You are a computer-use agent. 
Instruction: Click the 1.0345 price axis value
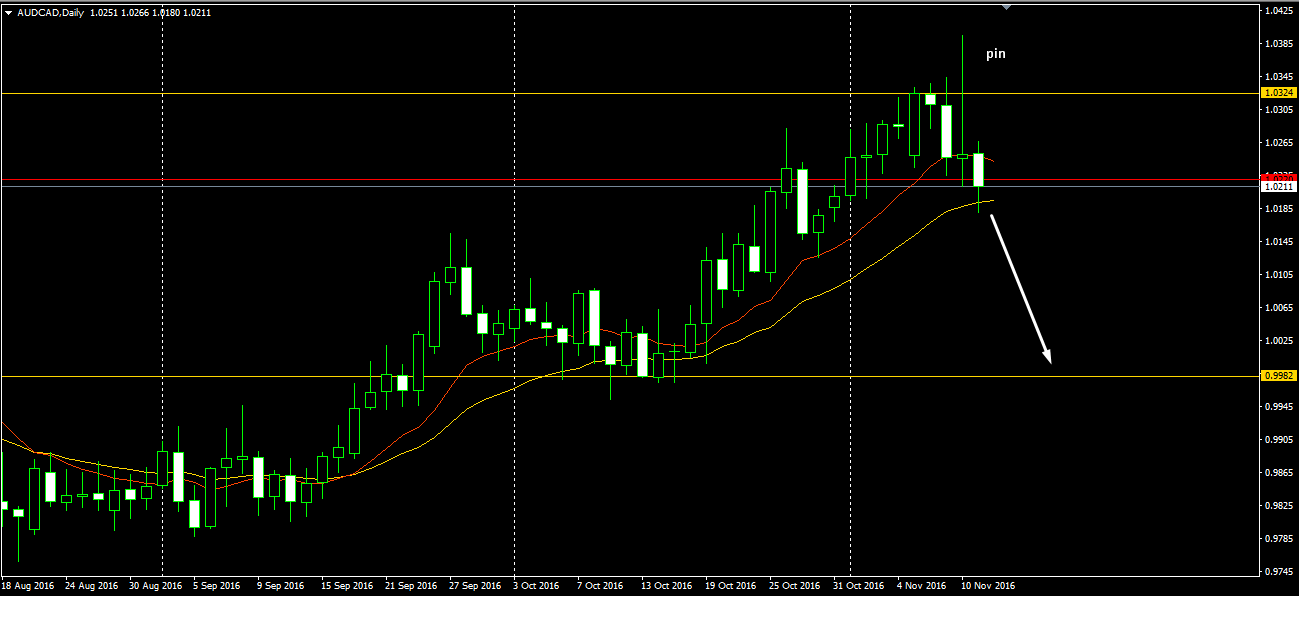click(1279, 77)
